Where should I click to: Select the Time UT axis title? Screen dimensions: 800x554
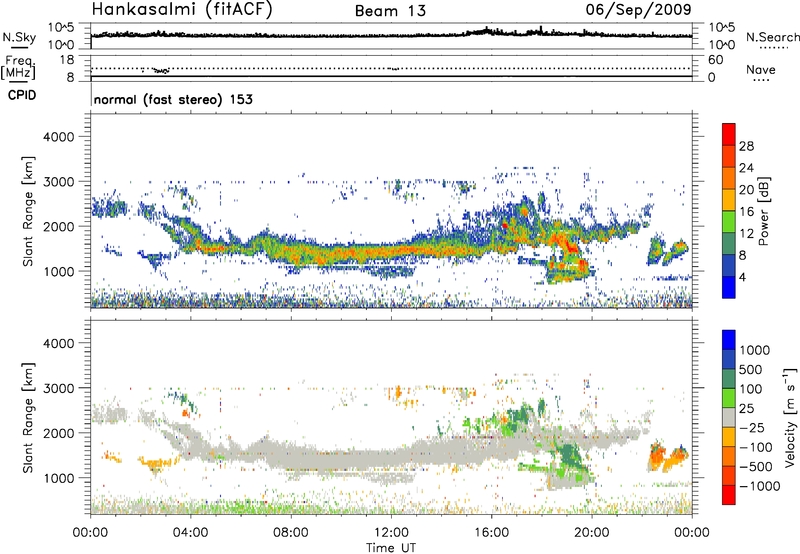pos(391,547)
